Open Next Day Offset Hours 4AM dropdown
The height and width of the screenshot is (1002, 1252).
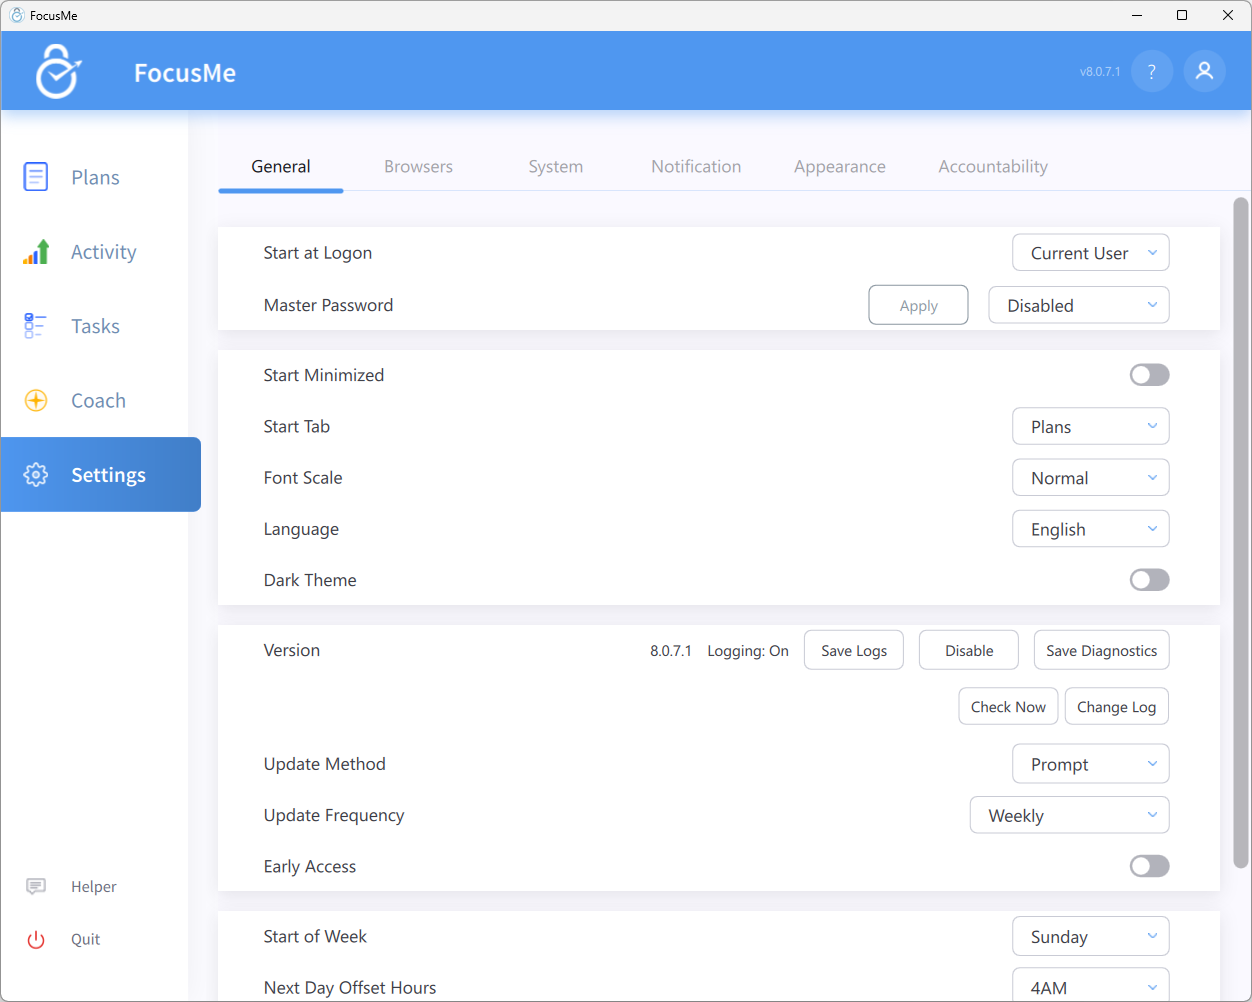tap(1091, 985)
